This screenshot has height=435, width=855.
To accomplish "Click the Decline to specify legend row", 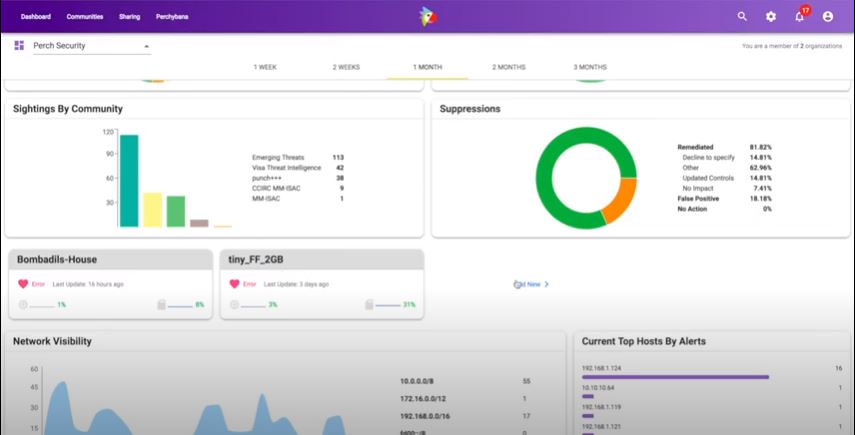I will point(725,158).
